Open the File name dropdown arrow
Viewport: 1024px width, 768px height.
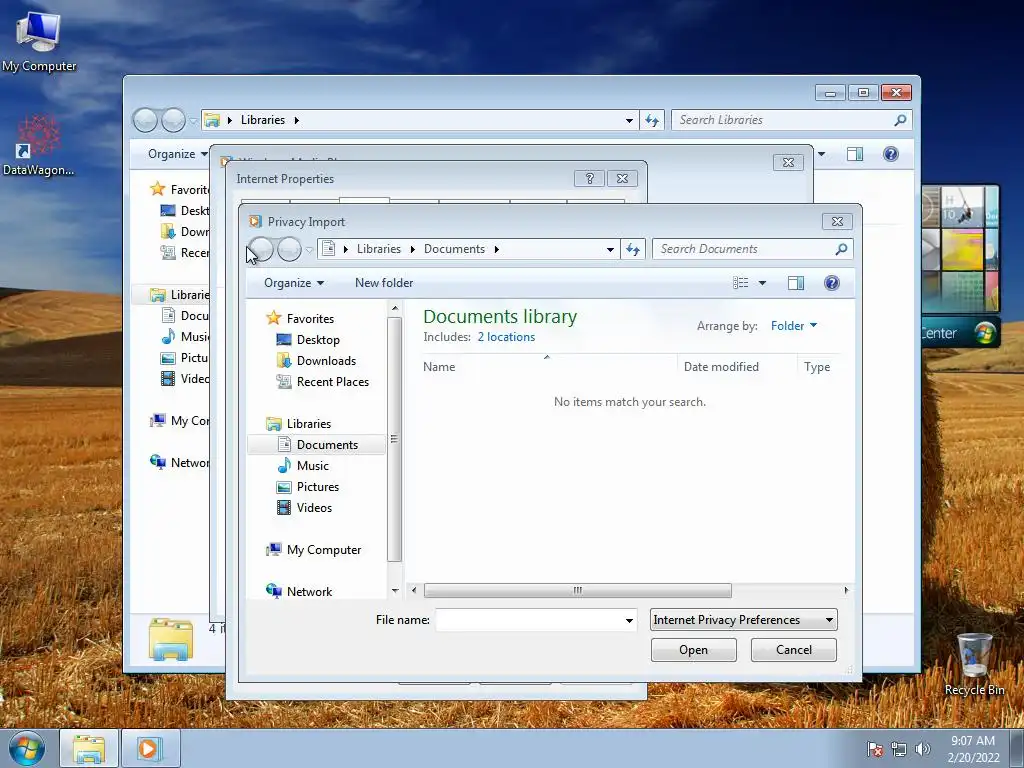click(x=629, y=620)
